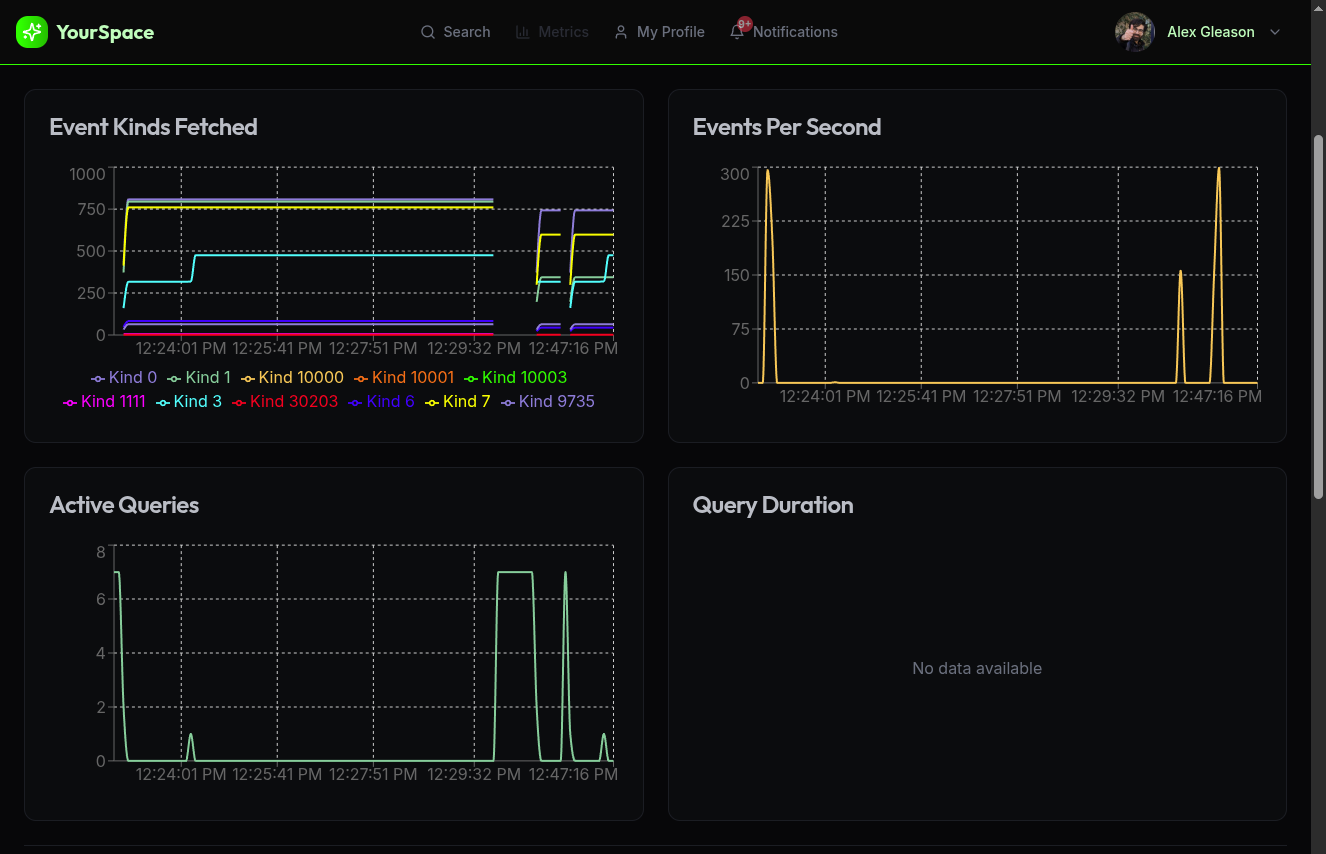The image size is (1326, 854).
Task: Click the Notifications nav label
Action: coord(795,32)
